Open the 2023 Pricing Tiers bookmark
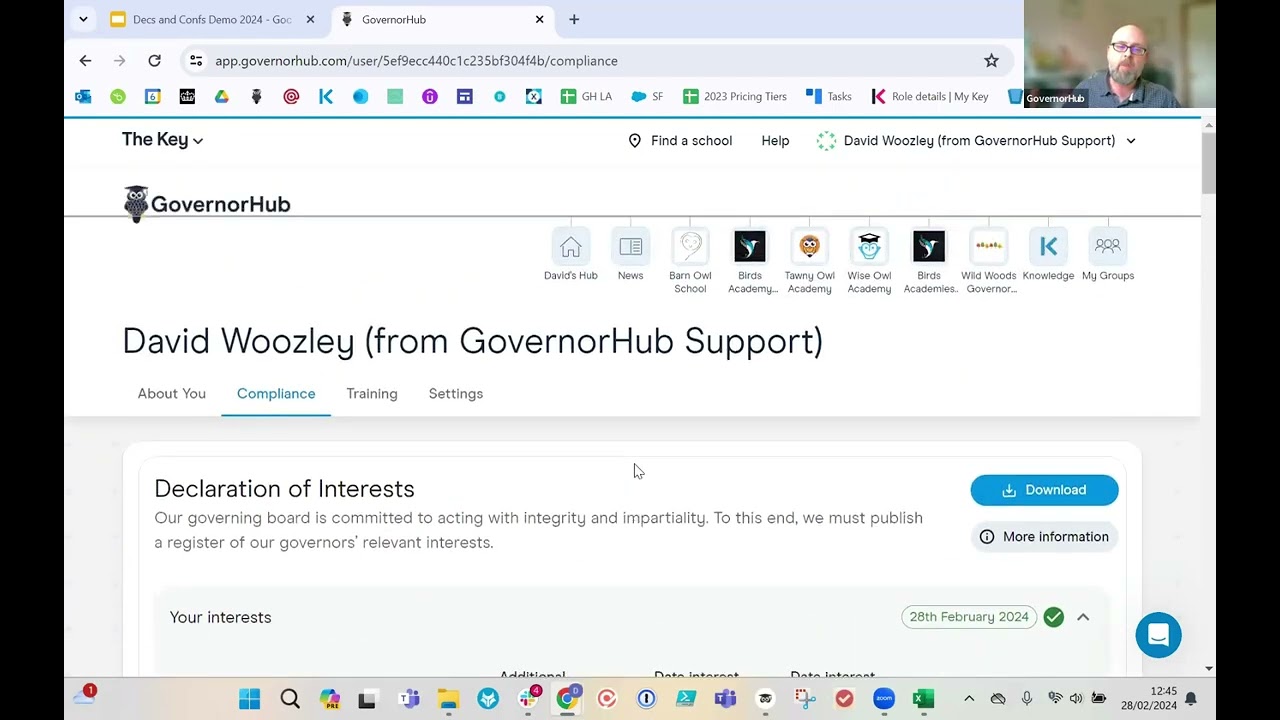This screenshot has height=720, width=1280. [735, 96]
